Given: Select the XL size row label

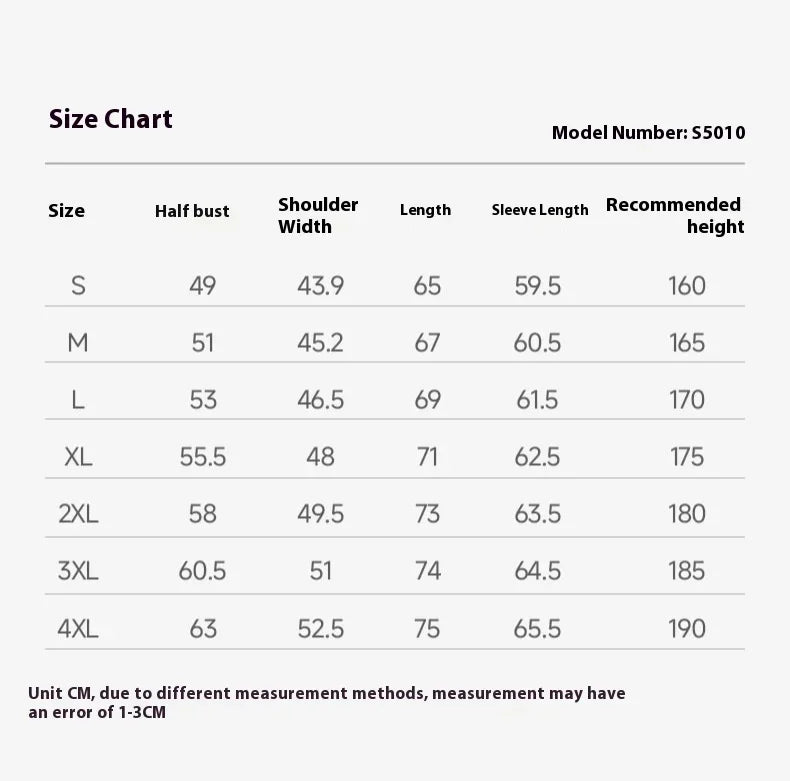Looking at the screenshot, I should coord(78,457).
